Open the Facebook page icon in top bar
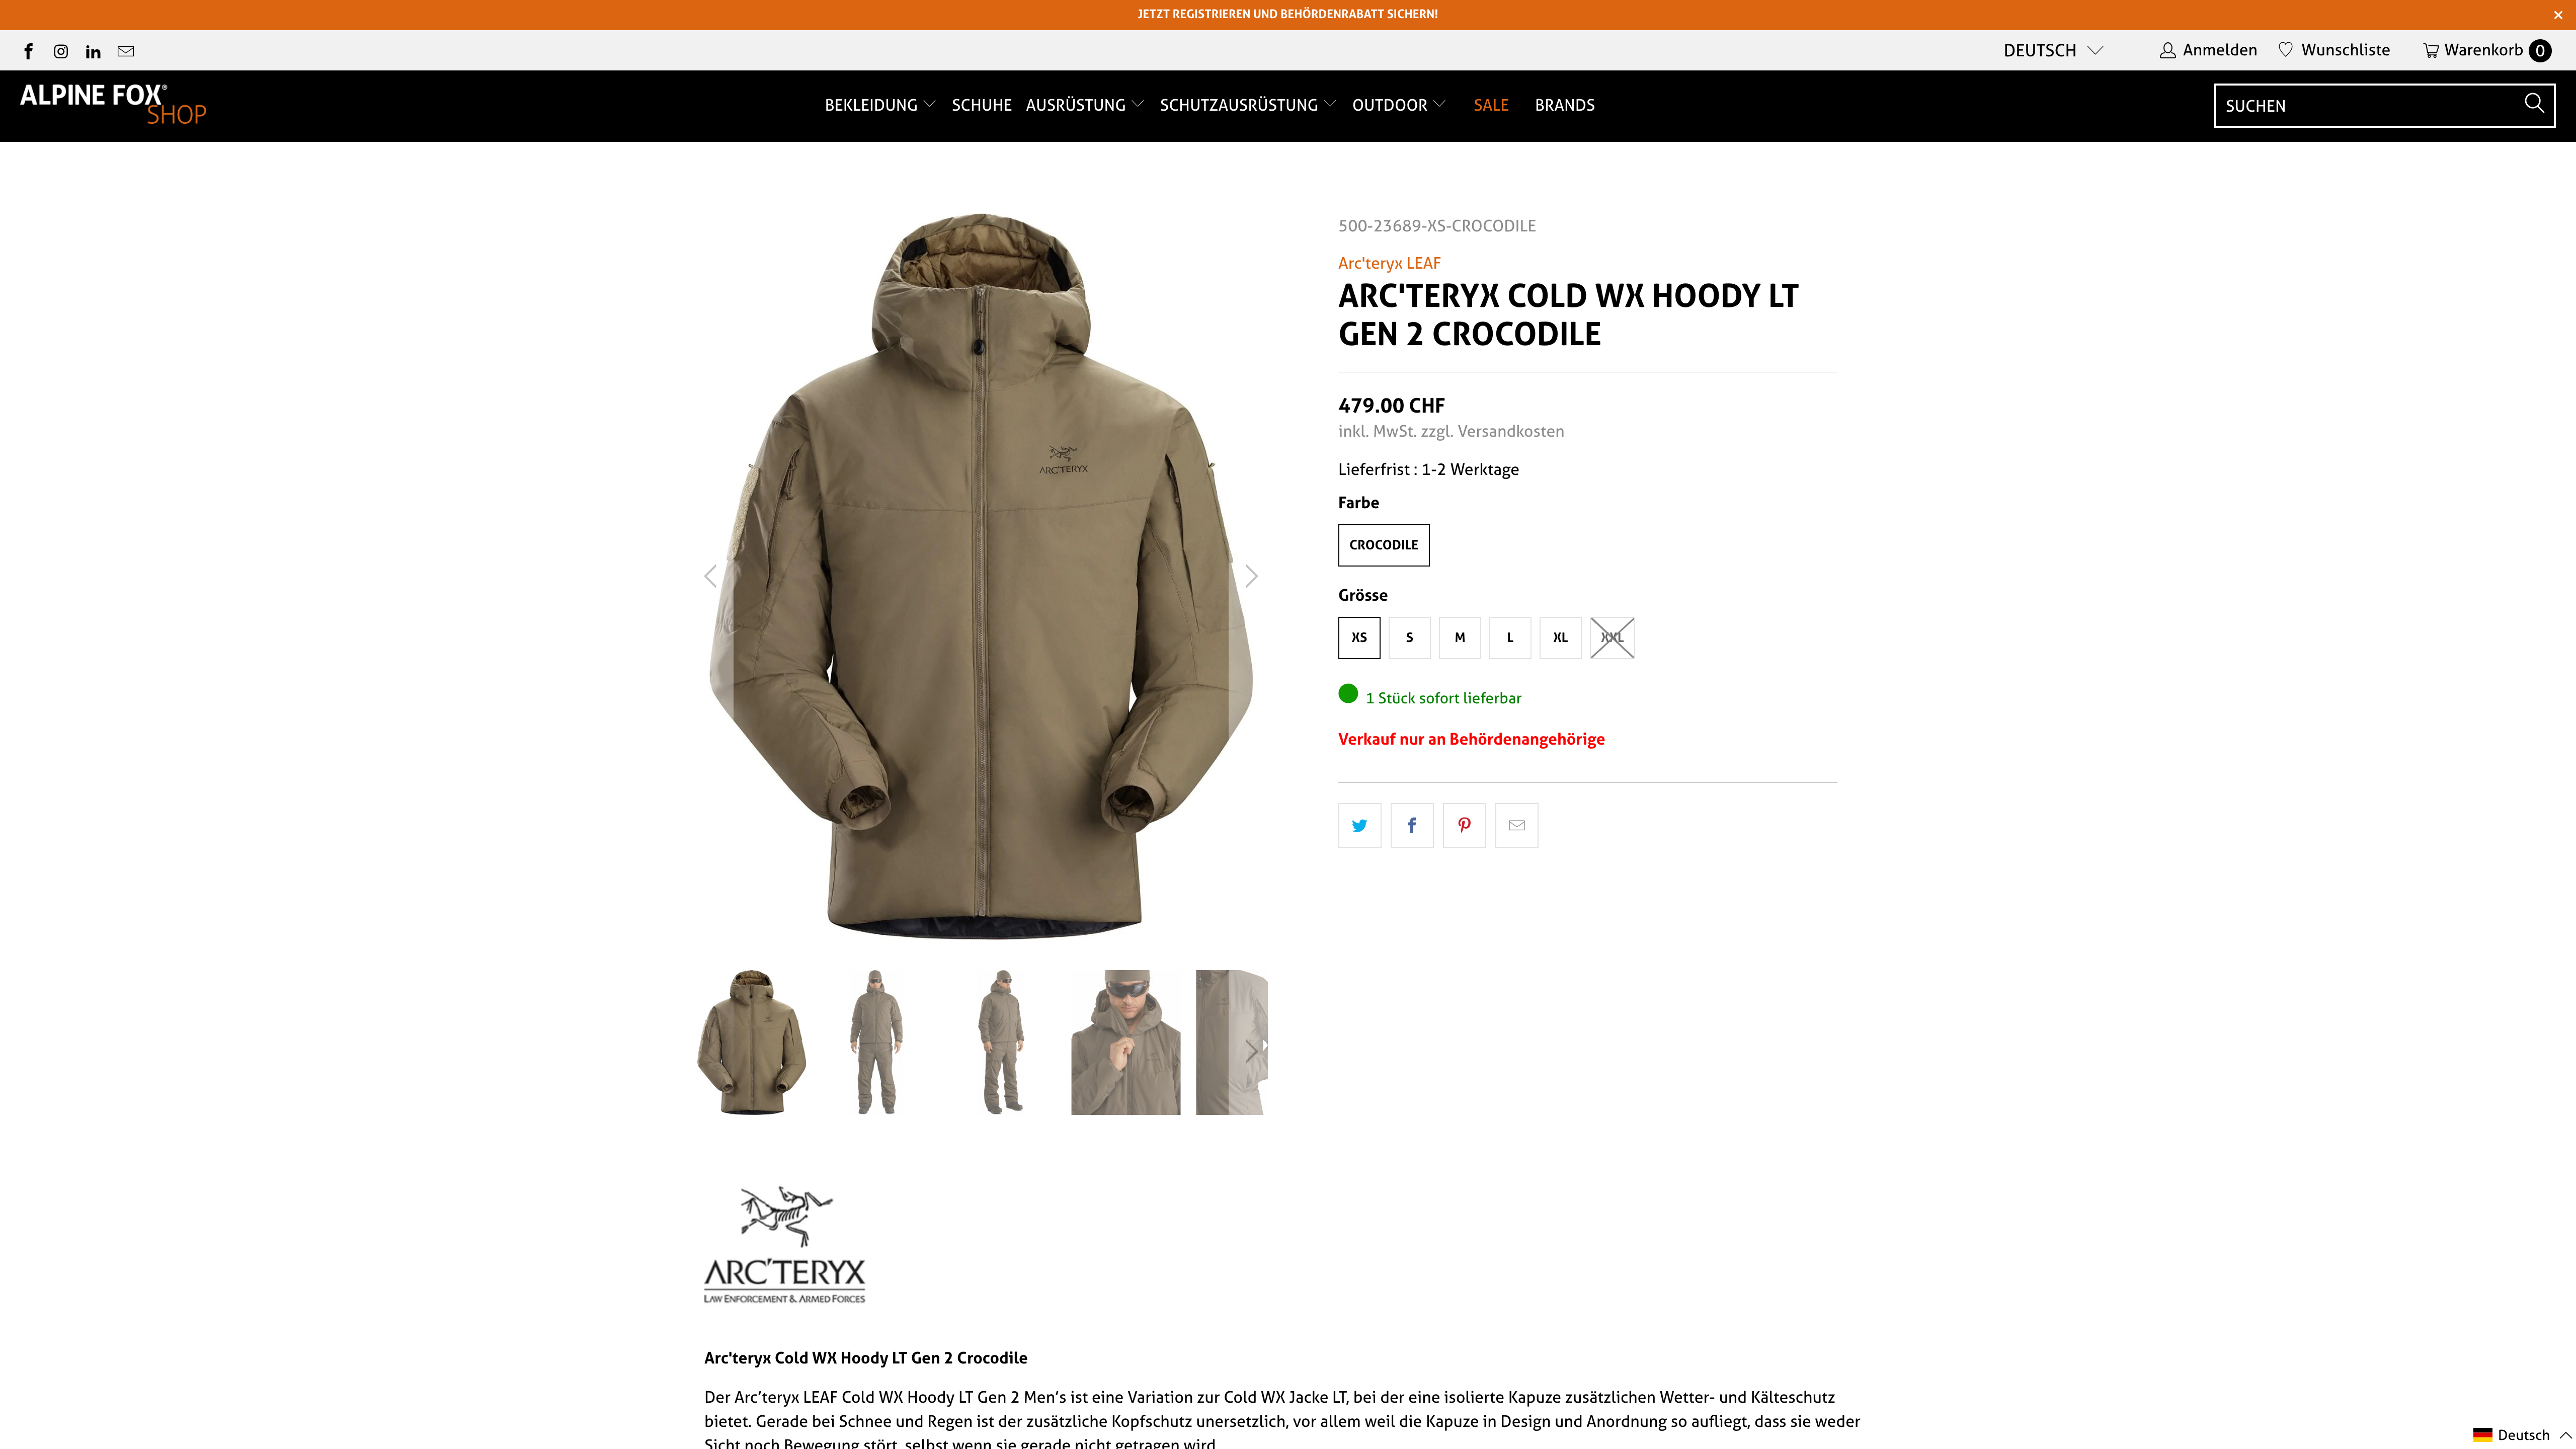 [x=28, y=51]
